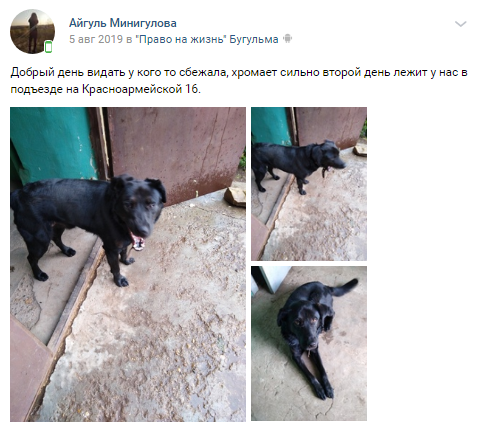
Task: Open the post options chevron menu
Action: point(460,24)
